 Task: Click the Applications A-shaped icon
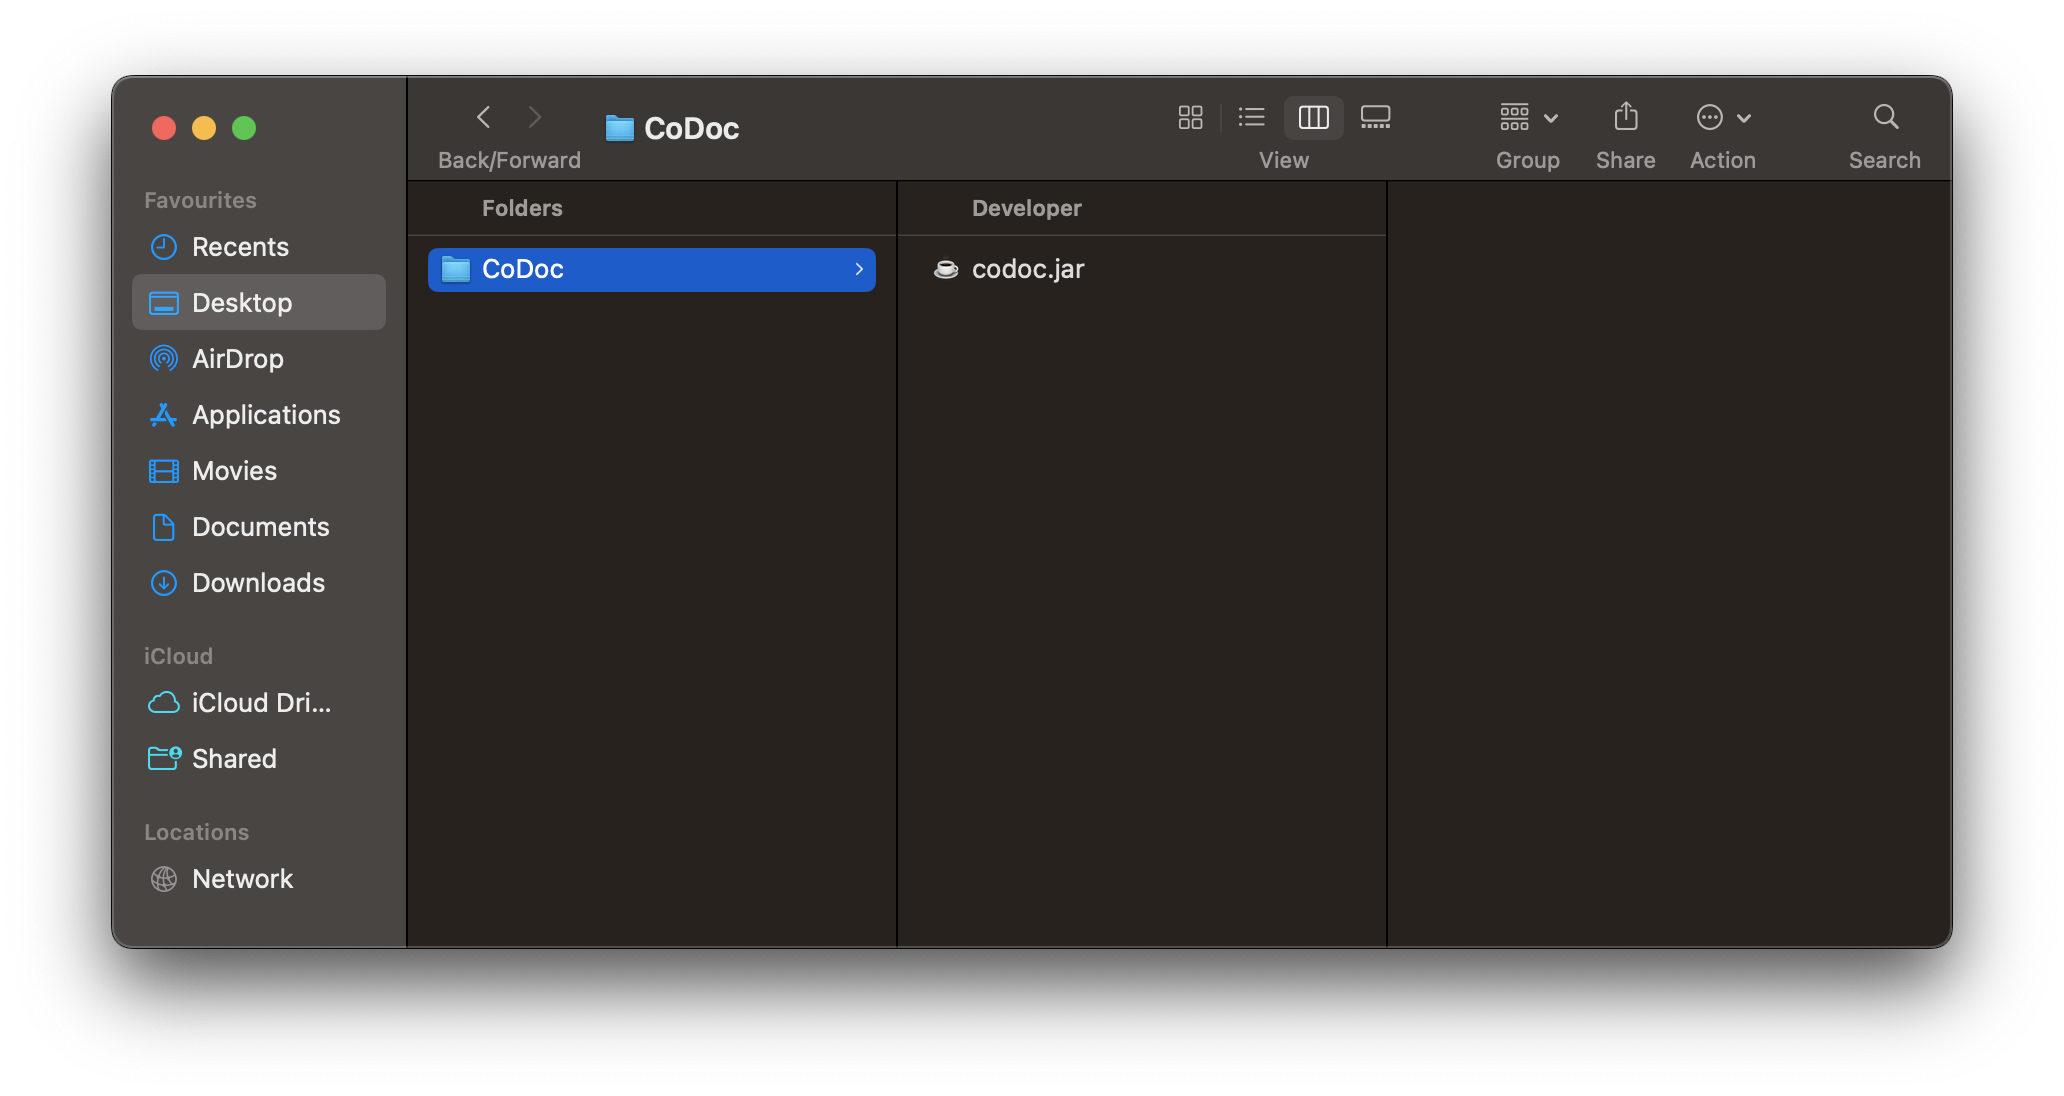pyautogui.click(x=164, y=415)
